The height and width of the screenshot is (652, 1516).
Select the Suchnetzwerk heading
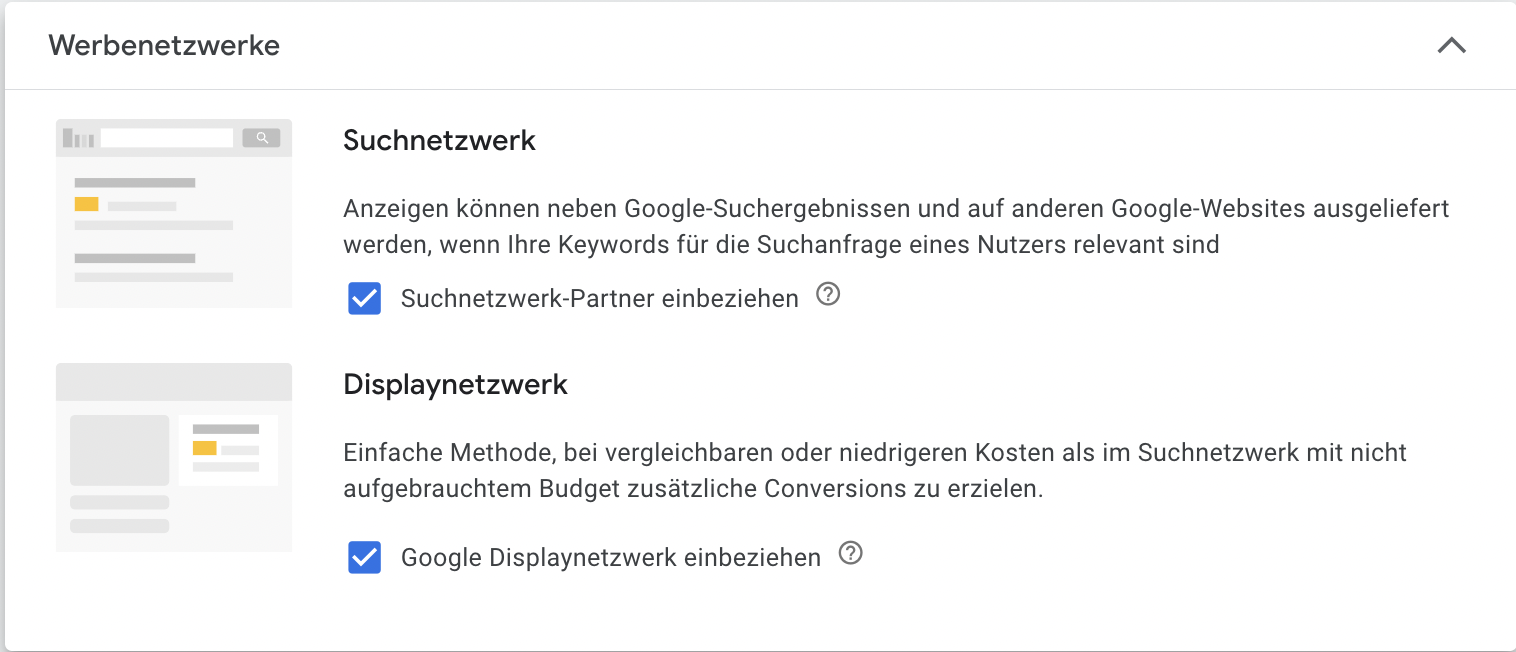pos(440,140)
